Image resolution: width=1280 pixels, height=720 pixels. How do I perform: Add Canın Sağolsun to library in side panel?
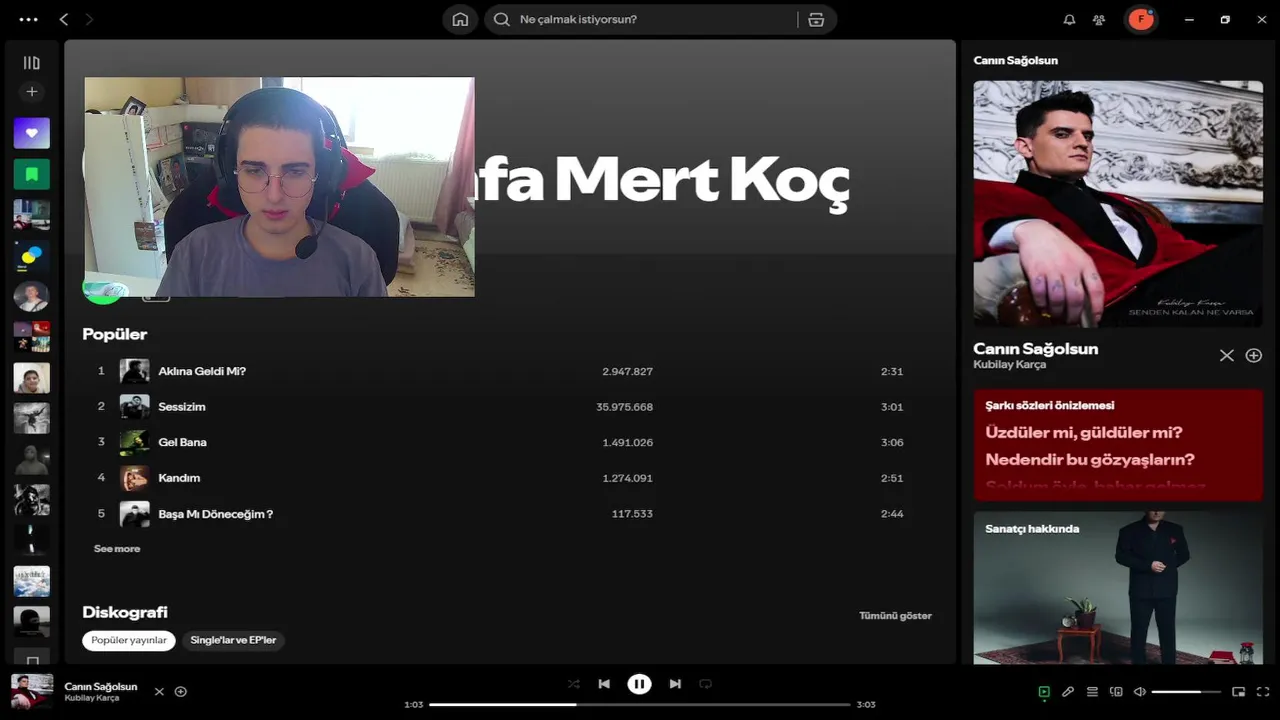pos(1253,356)
